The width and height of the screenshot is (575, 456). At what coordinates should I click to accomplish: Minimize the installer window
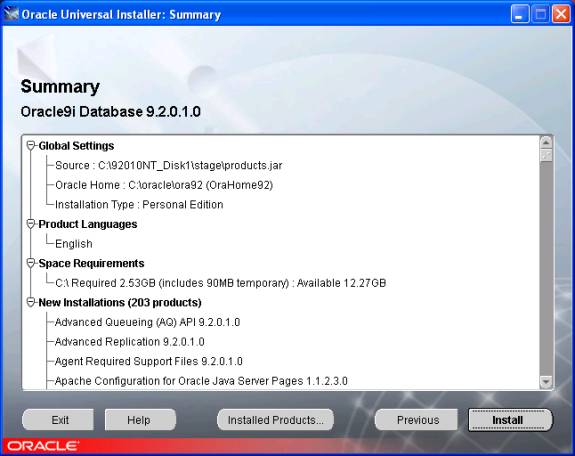520,14
